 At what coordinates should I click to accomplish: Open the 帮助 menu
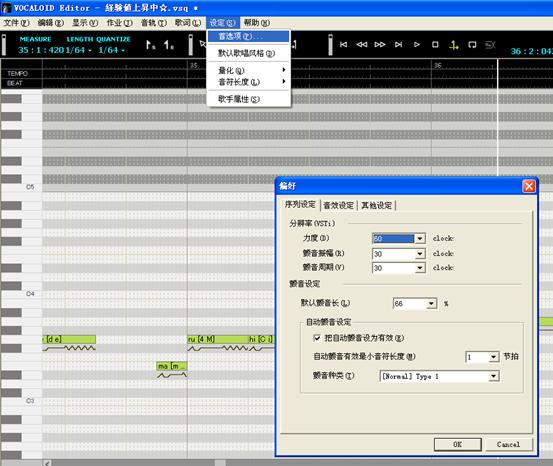coord(257,23)
